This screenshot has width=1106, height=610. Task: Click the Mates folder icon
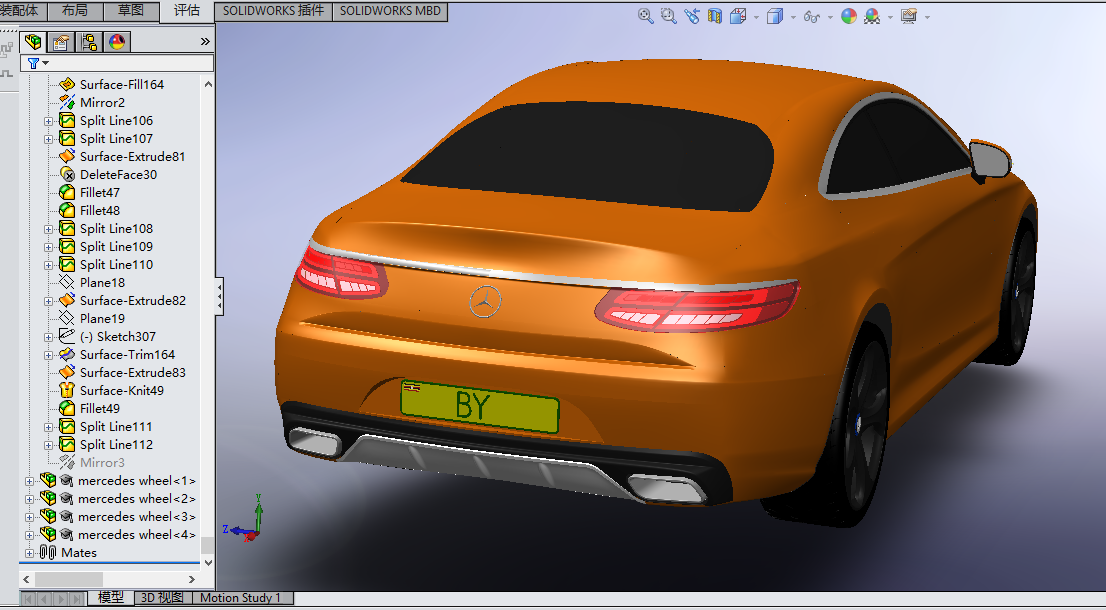(x=47, y=552)
